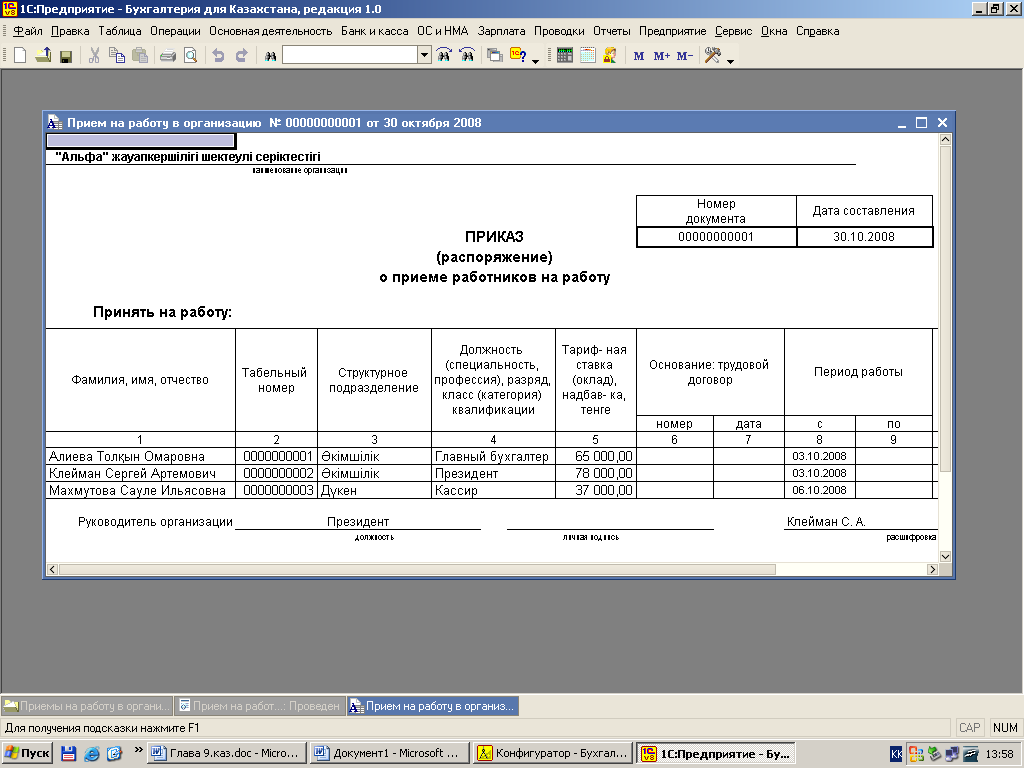
Task: Open the Calendar toolbar icon
Action: coord(588,56)
